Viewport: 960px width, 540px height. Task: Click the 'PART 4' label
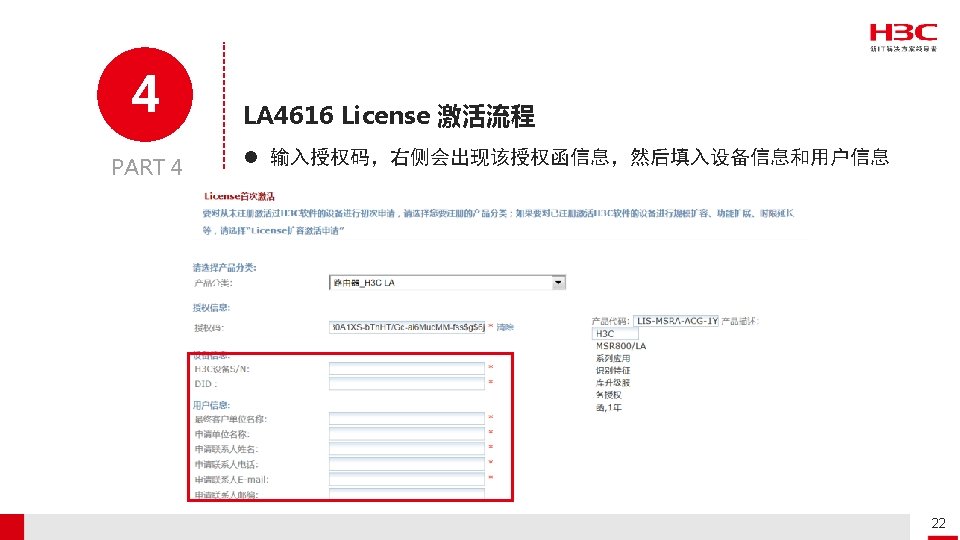coord(147,167)
